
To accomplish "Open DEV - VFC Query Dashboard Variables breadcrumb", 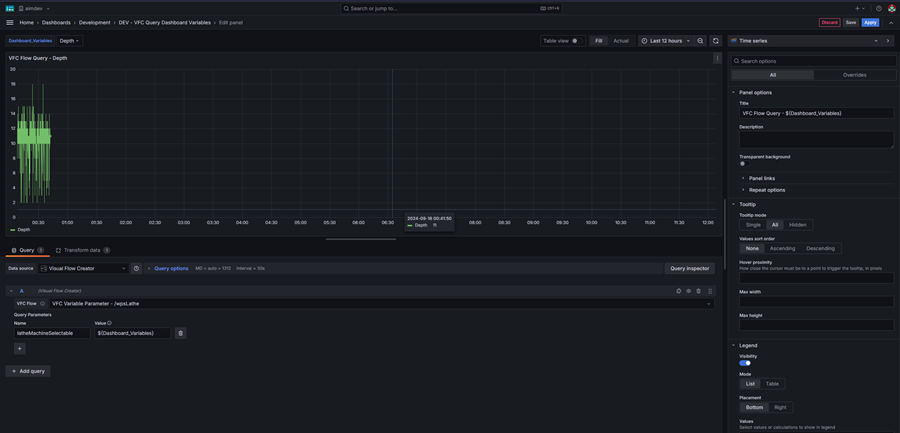I will [x=165, y=22].
